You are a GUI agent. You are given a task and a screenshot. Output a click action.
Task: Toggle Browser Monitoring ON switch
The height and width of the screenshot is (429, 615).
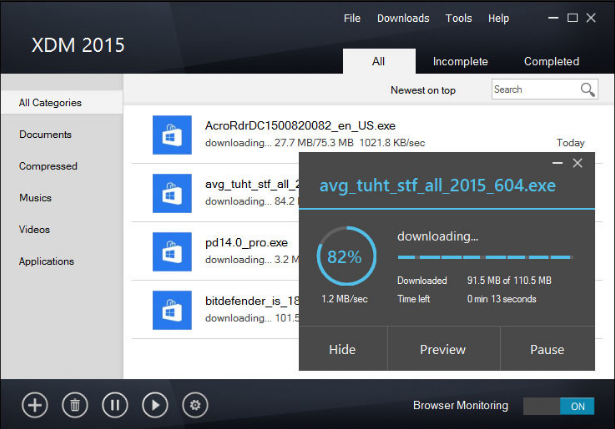(x=559, y=406)
